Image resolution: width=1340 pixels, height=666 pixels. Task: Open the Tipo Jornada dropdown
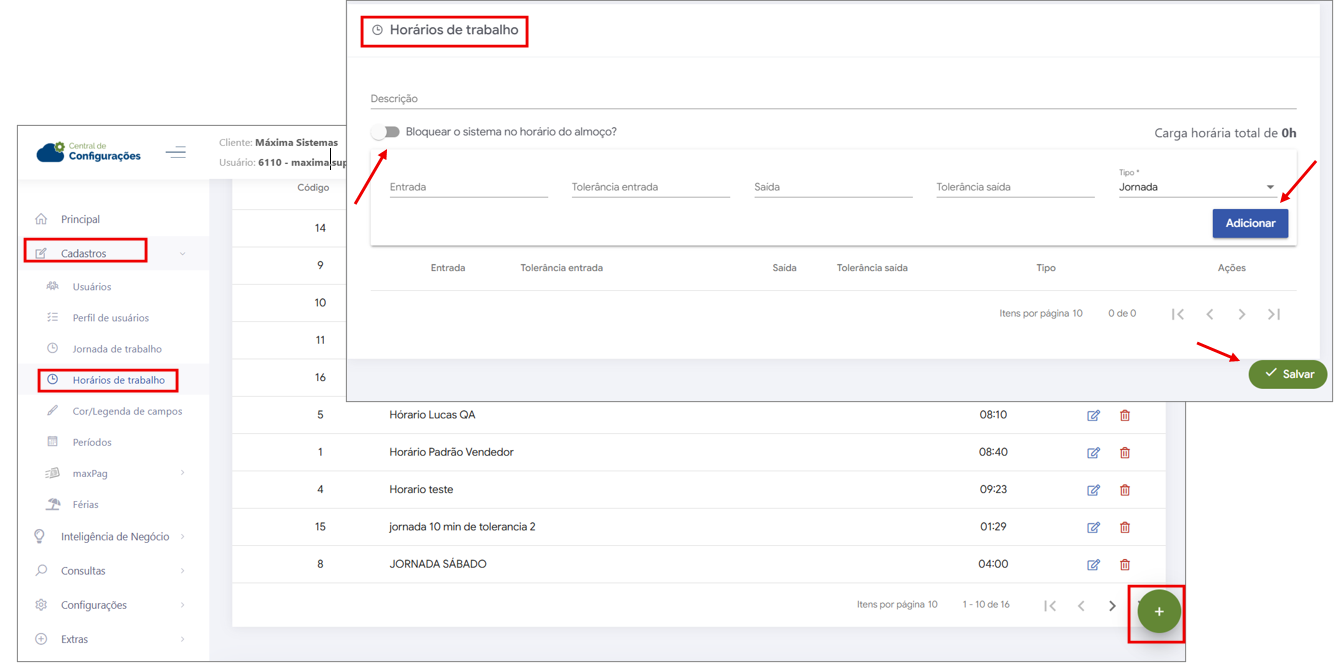(x=1196, y=187)
